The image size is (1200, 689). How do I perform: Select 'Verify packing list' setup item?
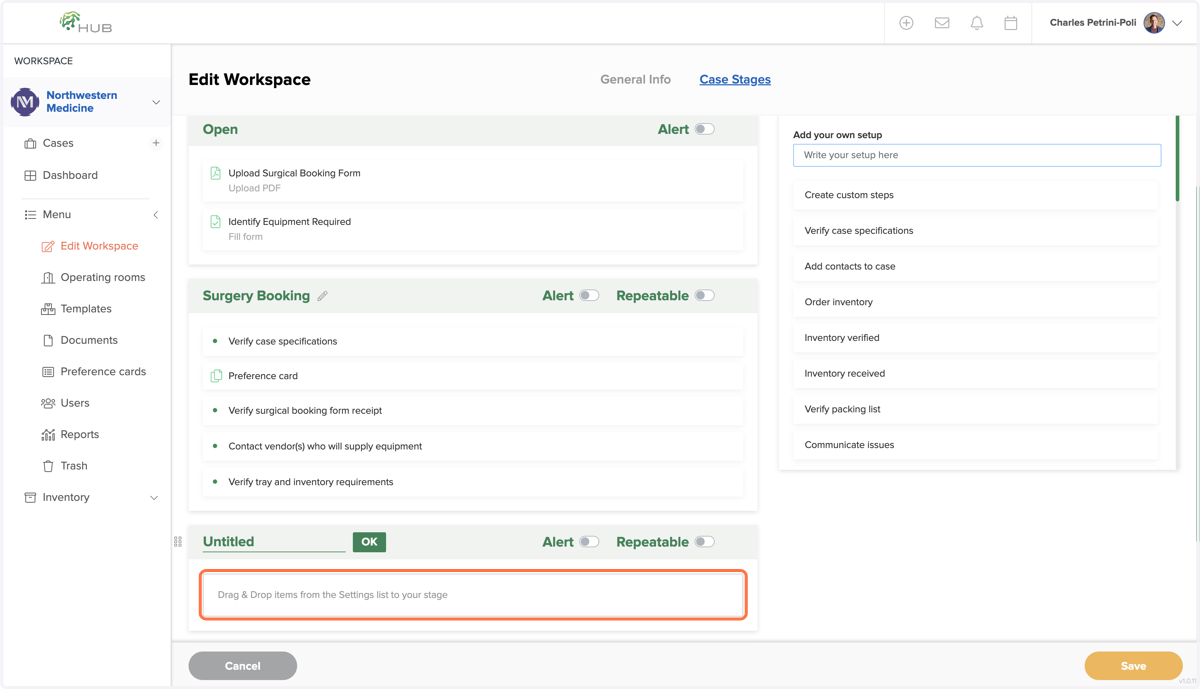click(976, 409)
